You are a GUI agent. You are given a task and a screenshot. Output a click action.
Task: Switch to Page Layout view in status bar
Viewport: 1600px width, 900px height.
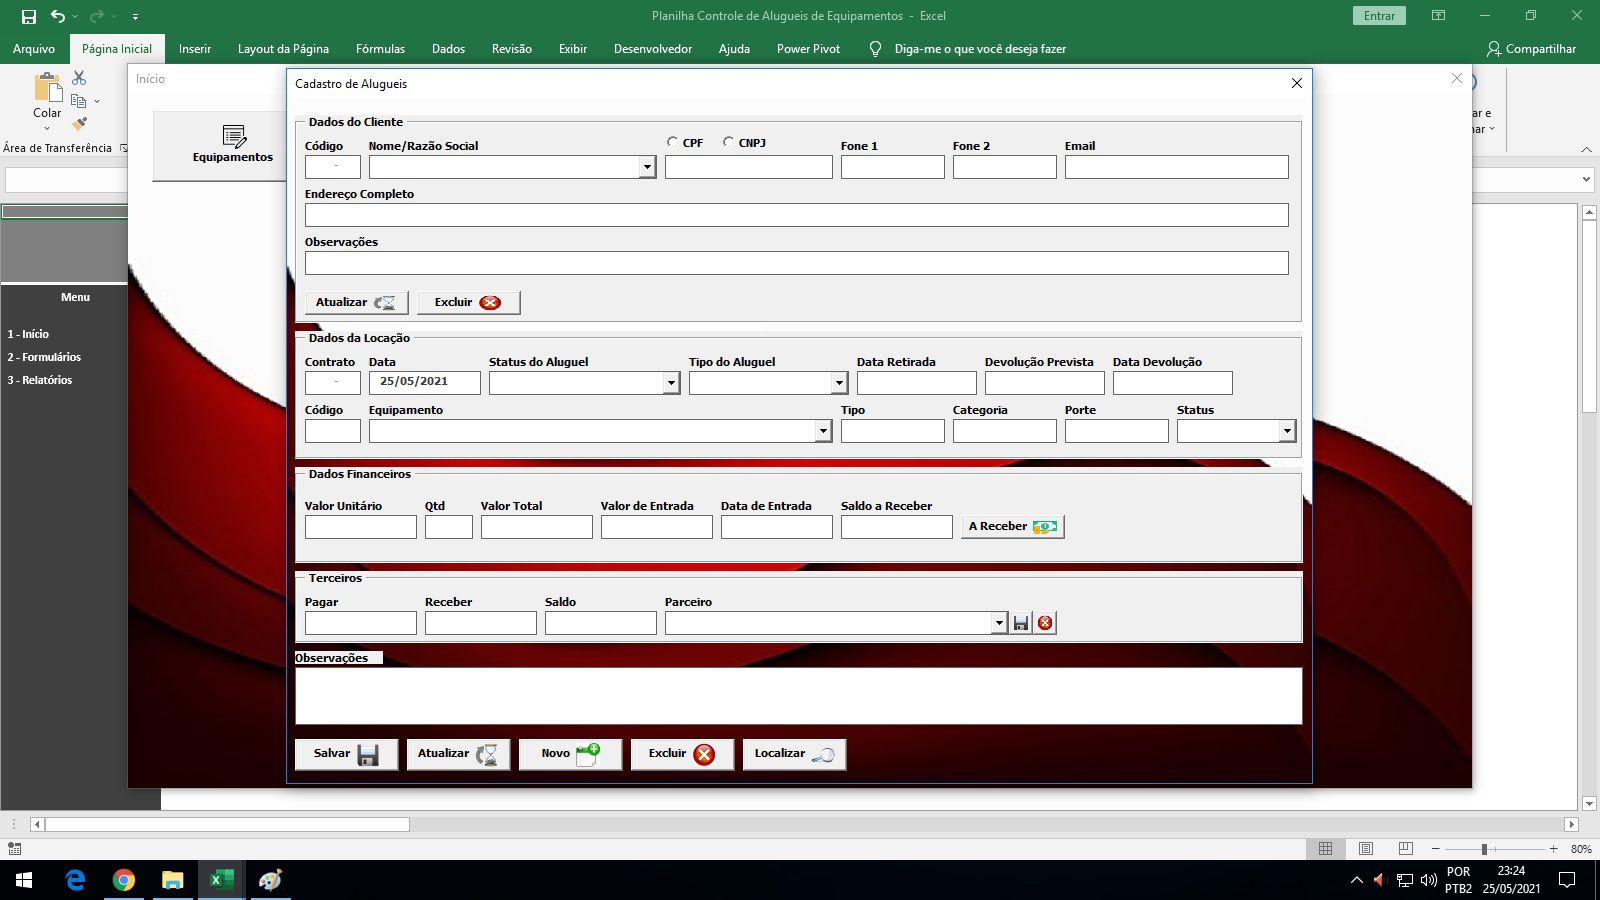click(1366, 848)
